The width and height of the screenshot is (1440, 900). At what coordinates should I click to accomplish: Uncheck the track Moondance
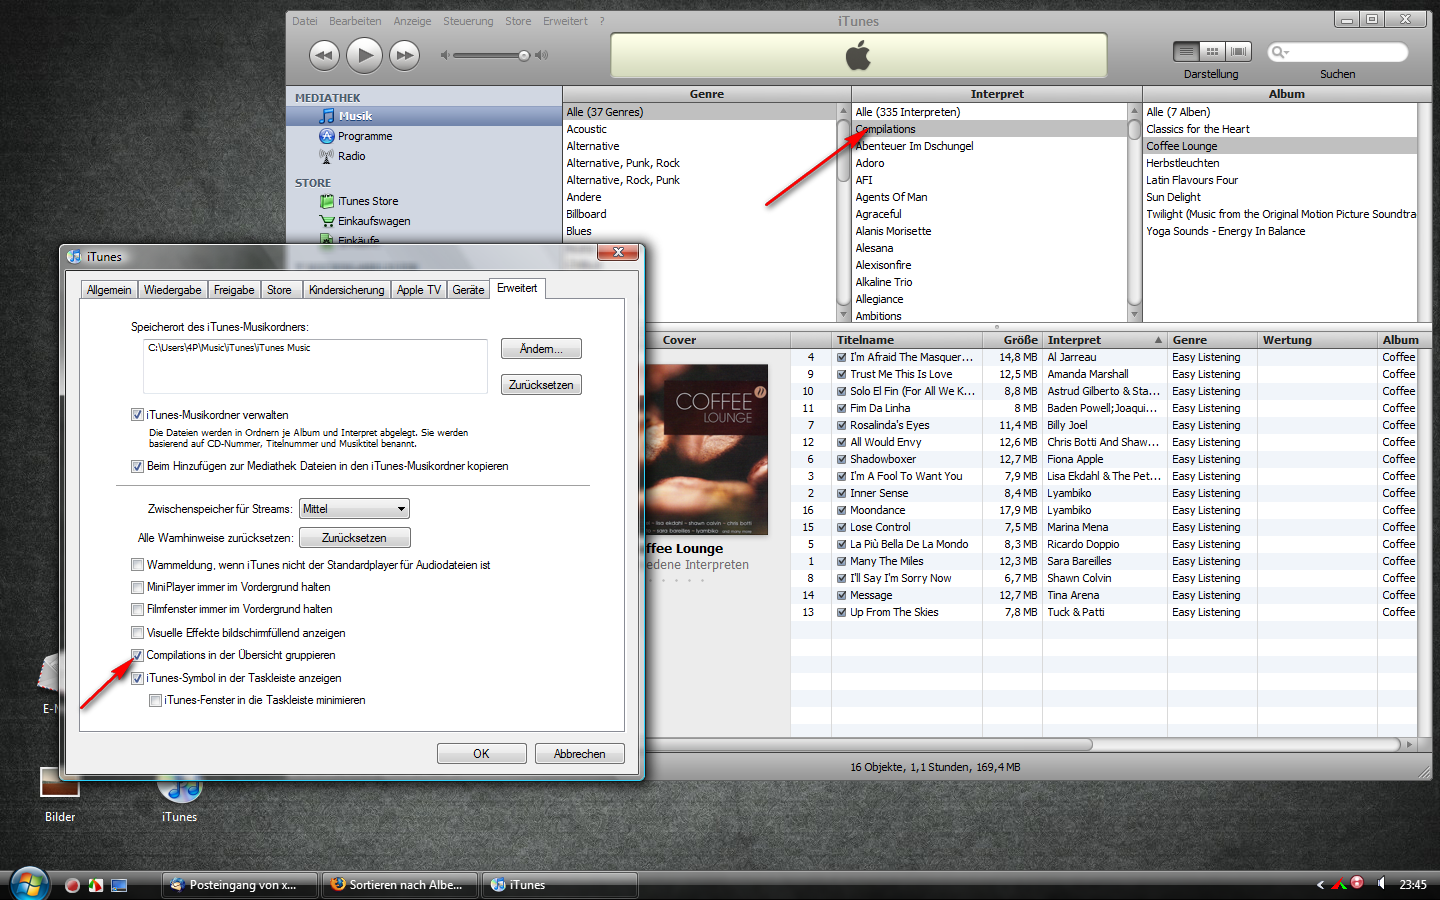click(x=842, y=510)
